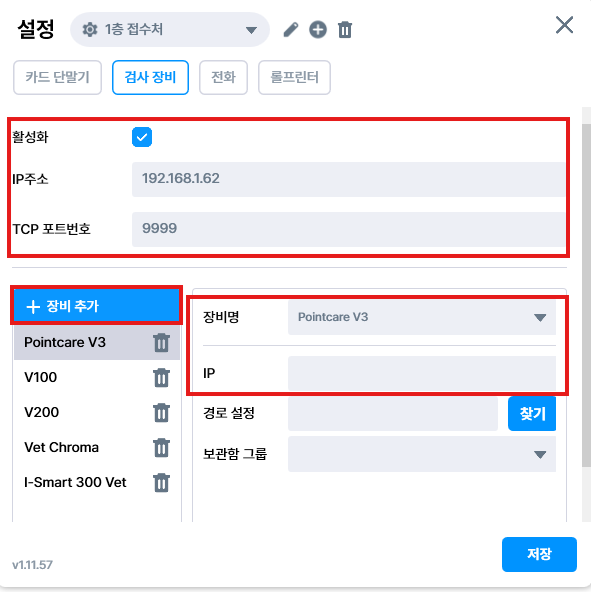Click the 장비 추가 button
This screenshot has height=592, width=591.
pyautogui.click(x=97, y=306)
